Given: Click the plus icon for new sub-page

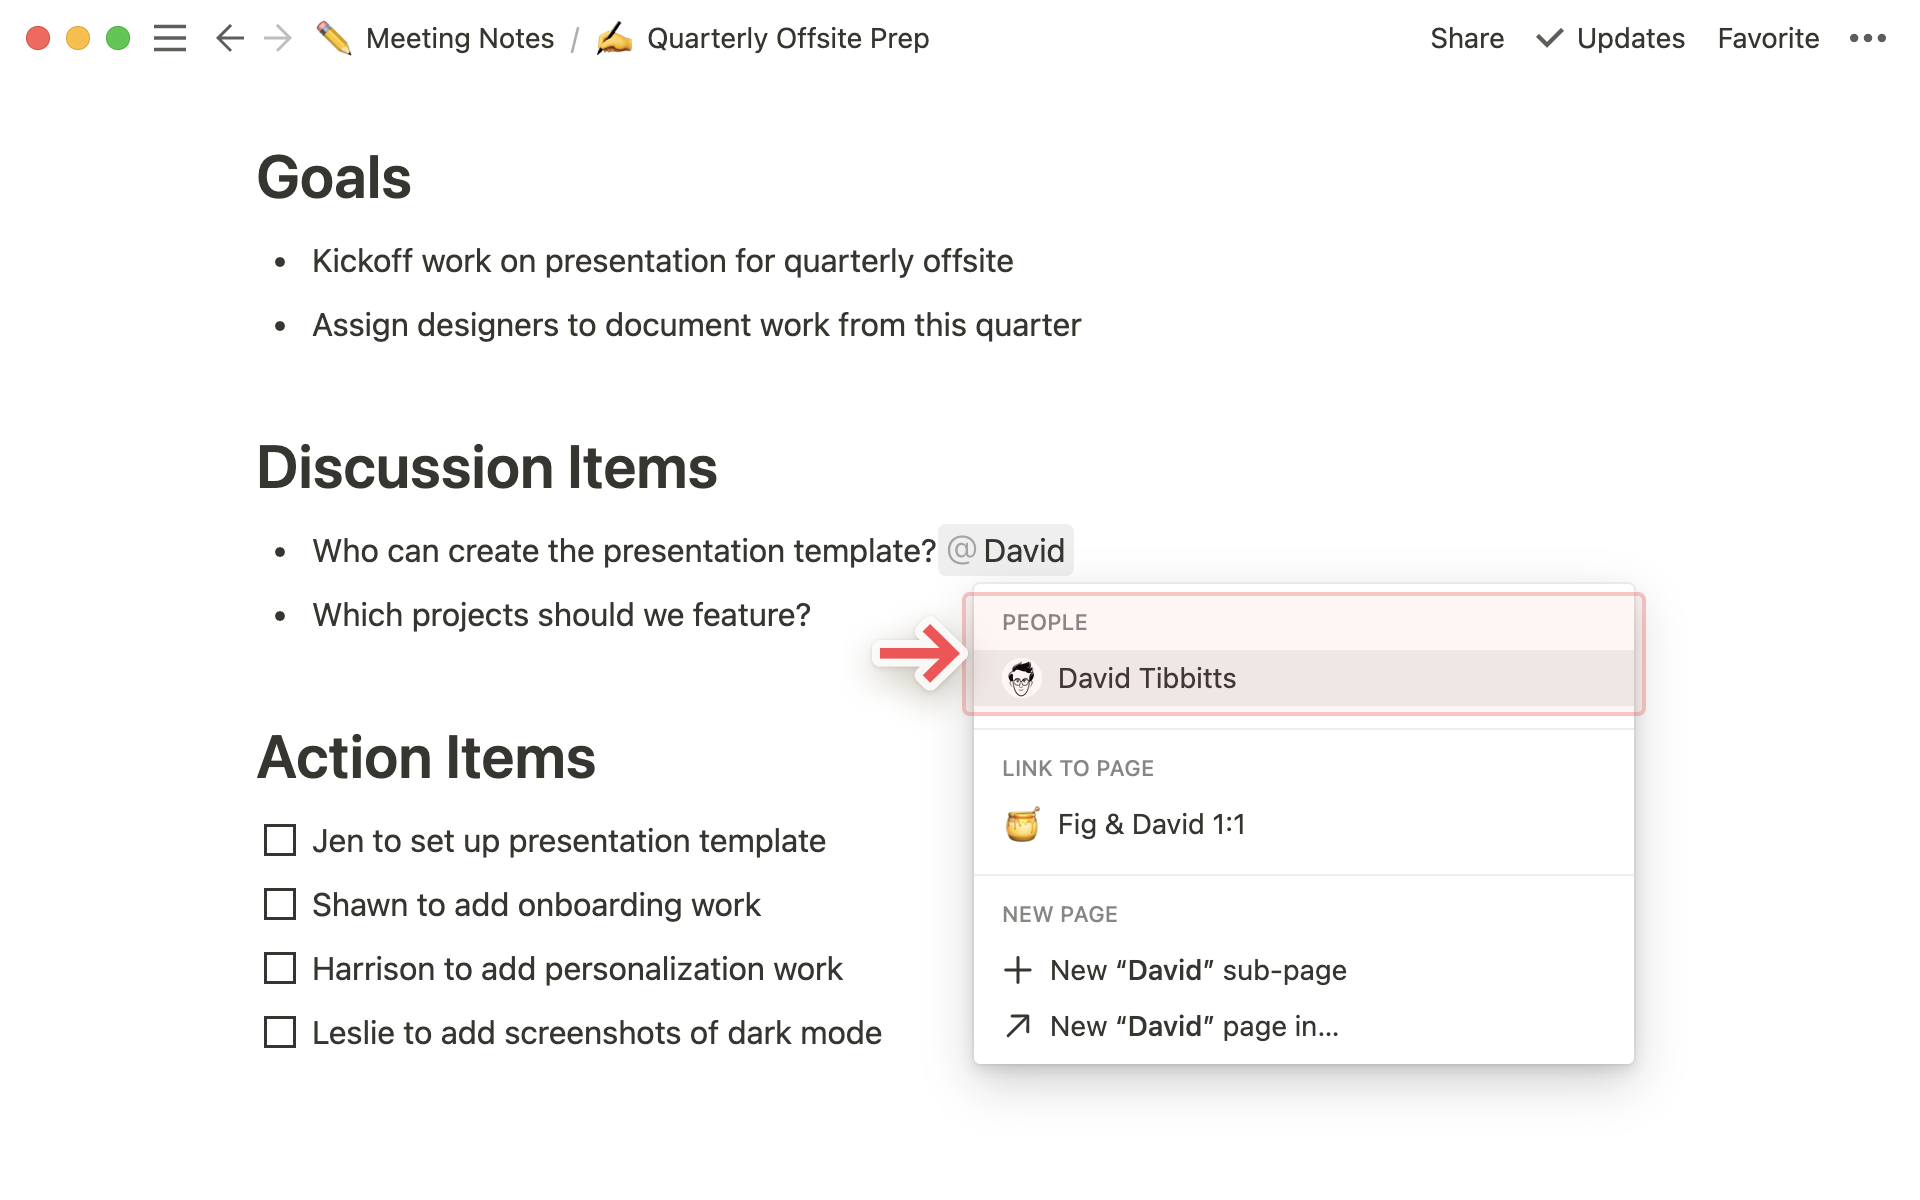Looking at the screenshot, I should point(1017,970).
